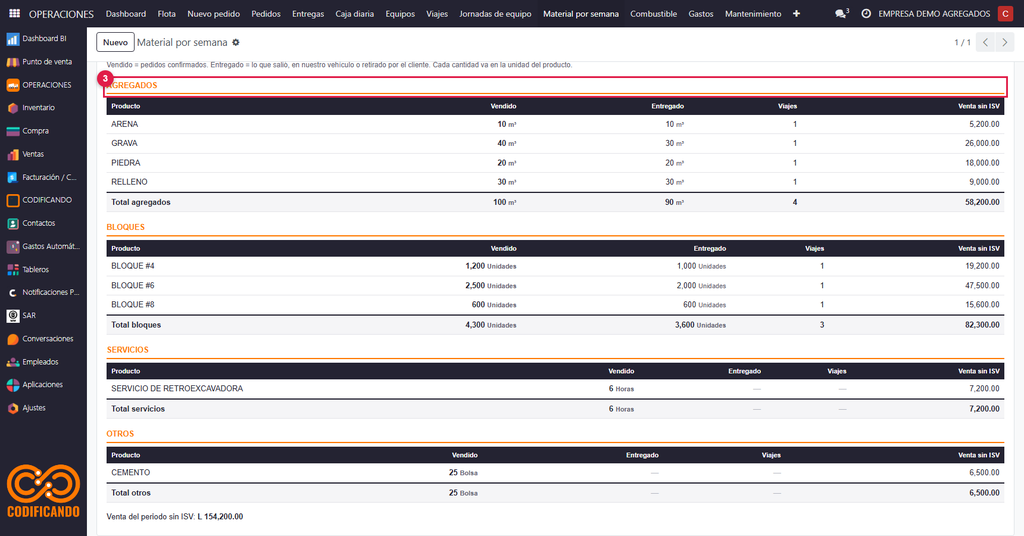1024x536 pixels.
Task: Select the OPERACIONES sidebar app icon
Action: (x=12, y=85)
